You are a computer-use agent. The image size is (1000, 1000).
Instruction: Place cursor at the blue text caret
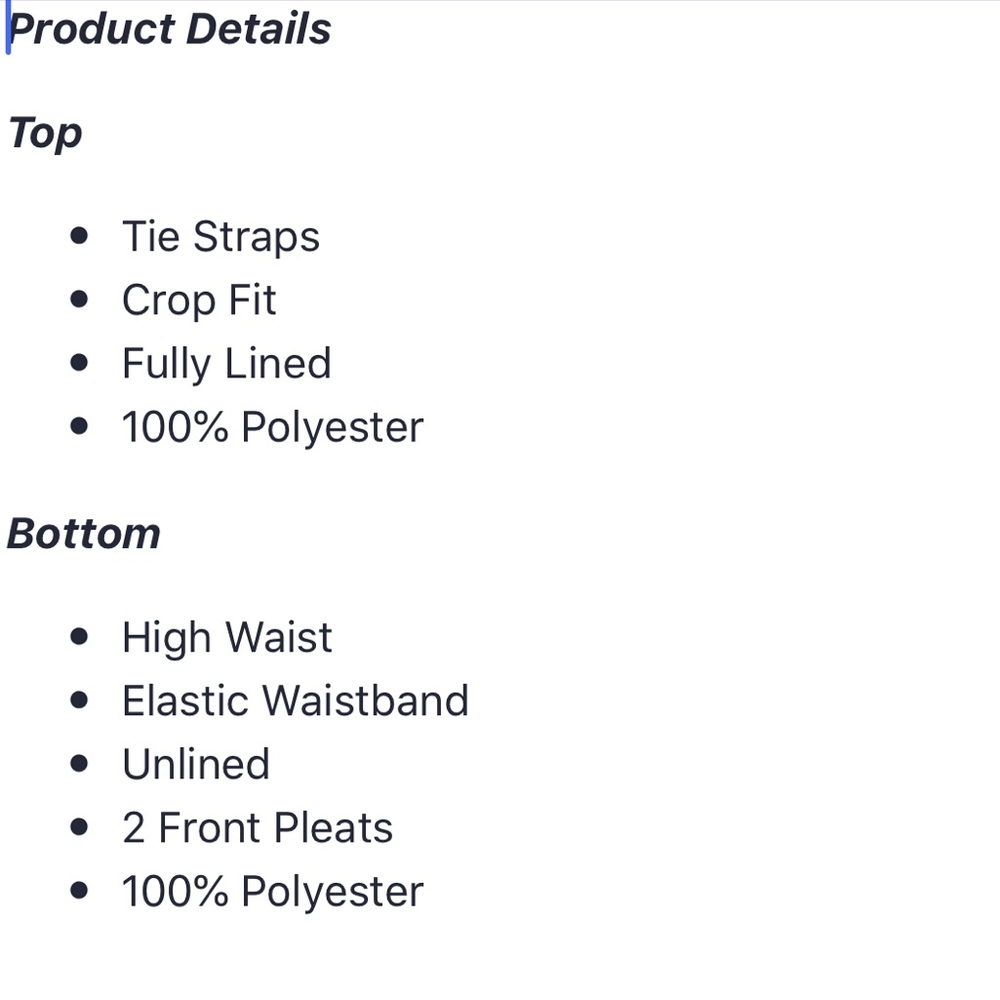point(8,30)
